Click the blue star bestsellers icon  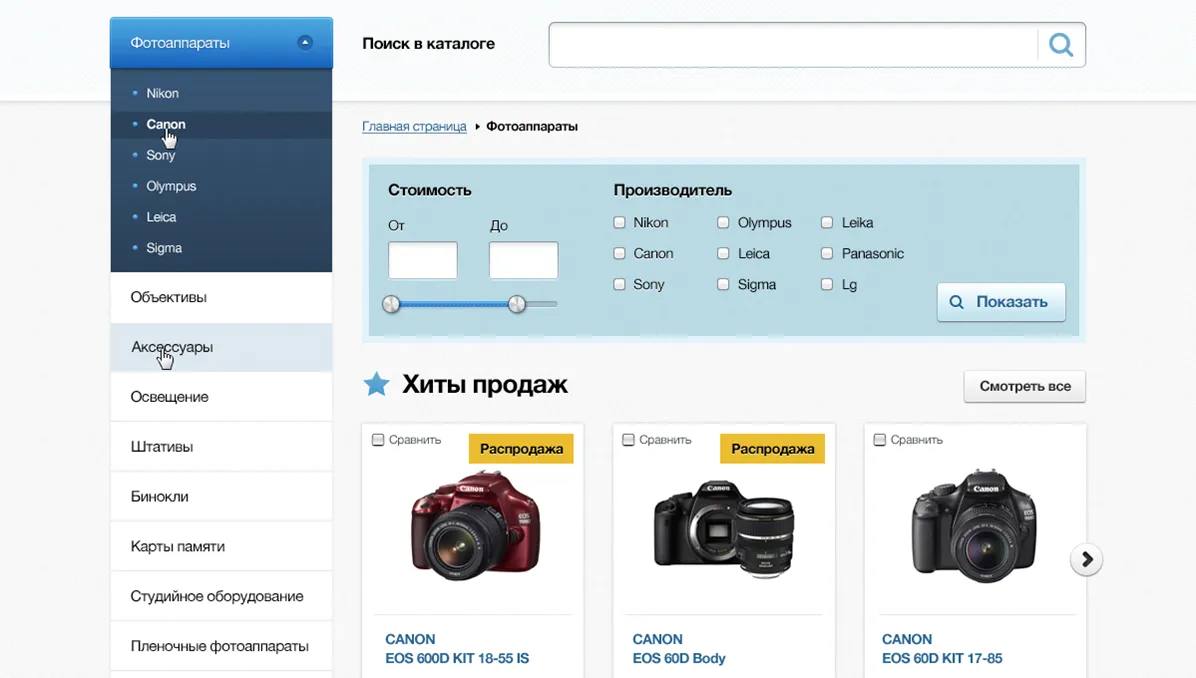click(x=376, y=384)
